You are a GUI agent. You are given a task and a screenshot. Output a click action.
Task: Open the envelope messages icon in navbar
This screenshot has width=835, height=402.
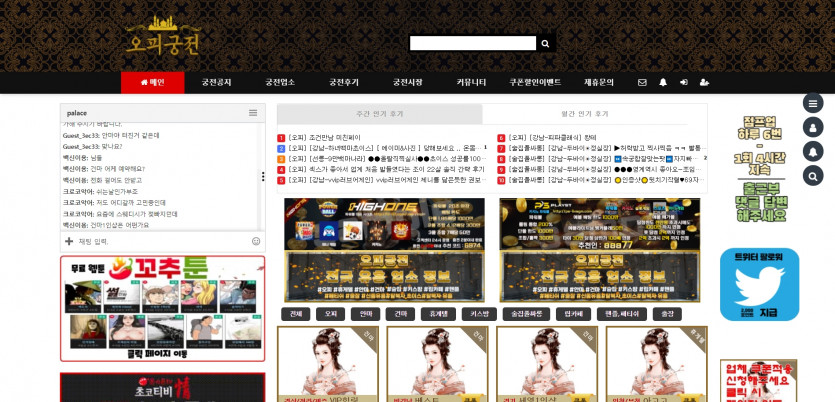pos(642,83)
